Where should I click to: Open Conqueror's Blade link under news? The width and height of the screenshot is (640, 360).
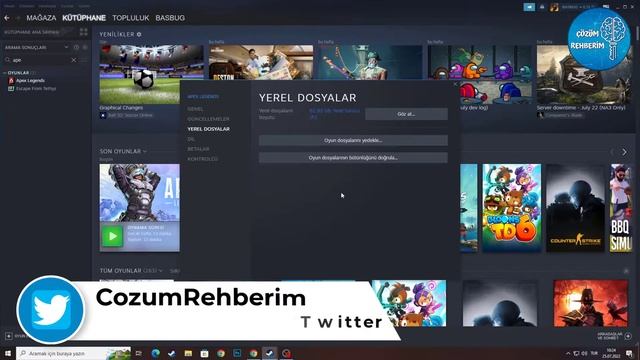tap(564, 116)
